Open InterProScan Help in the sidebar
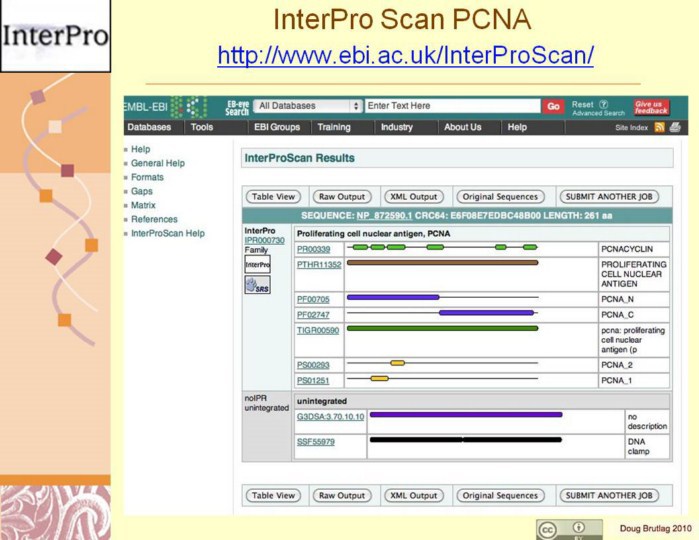The image size is (699, 540). point(168,233)
